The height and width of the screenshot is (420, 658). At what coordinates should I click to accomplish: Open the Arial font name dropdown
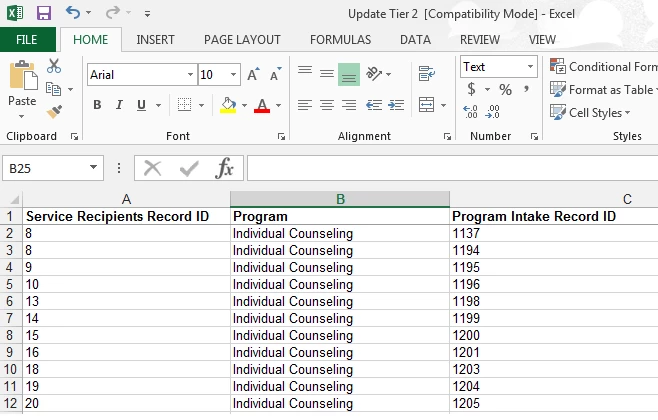coord(190,75)
